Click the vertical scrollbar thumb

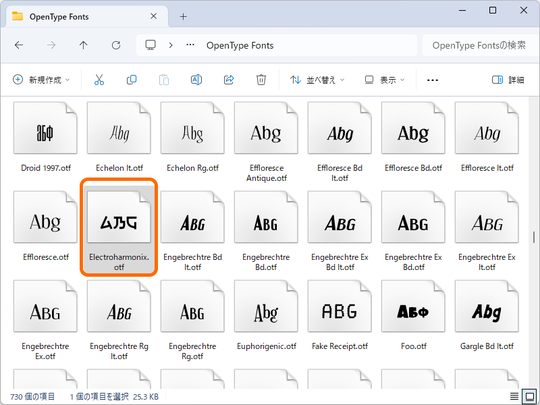pyautogui.click(x=534, y=237)
